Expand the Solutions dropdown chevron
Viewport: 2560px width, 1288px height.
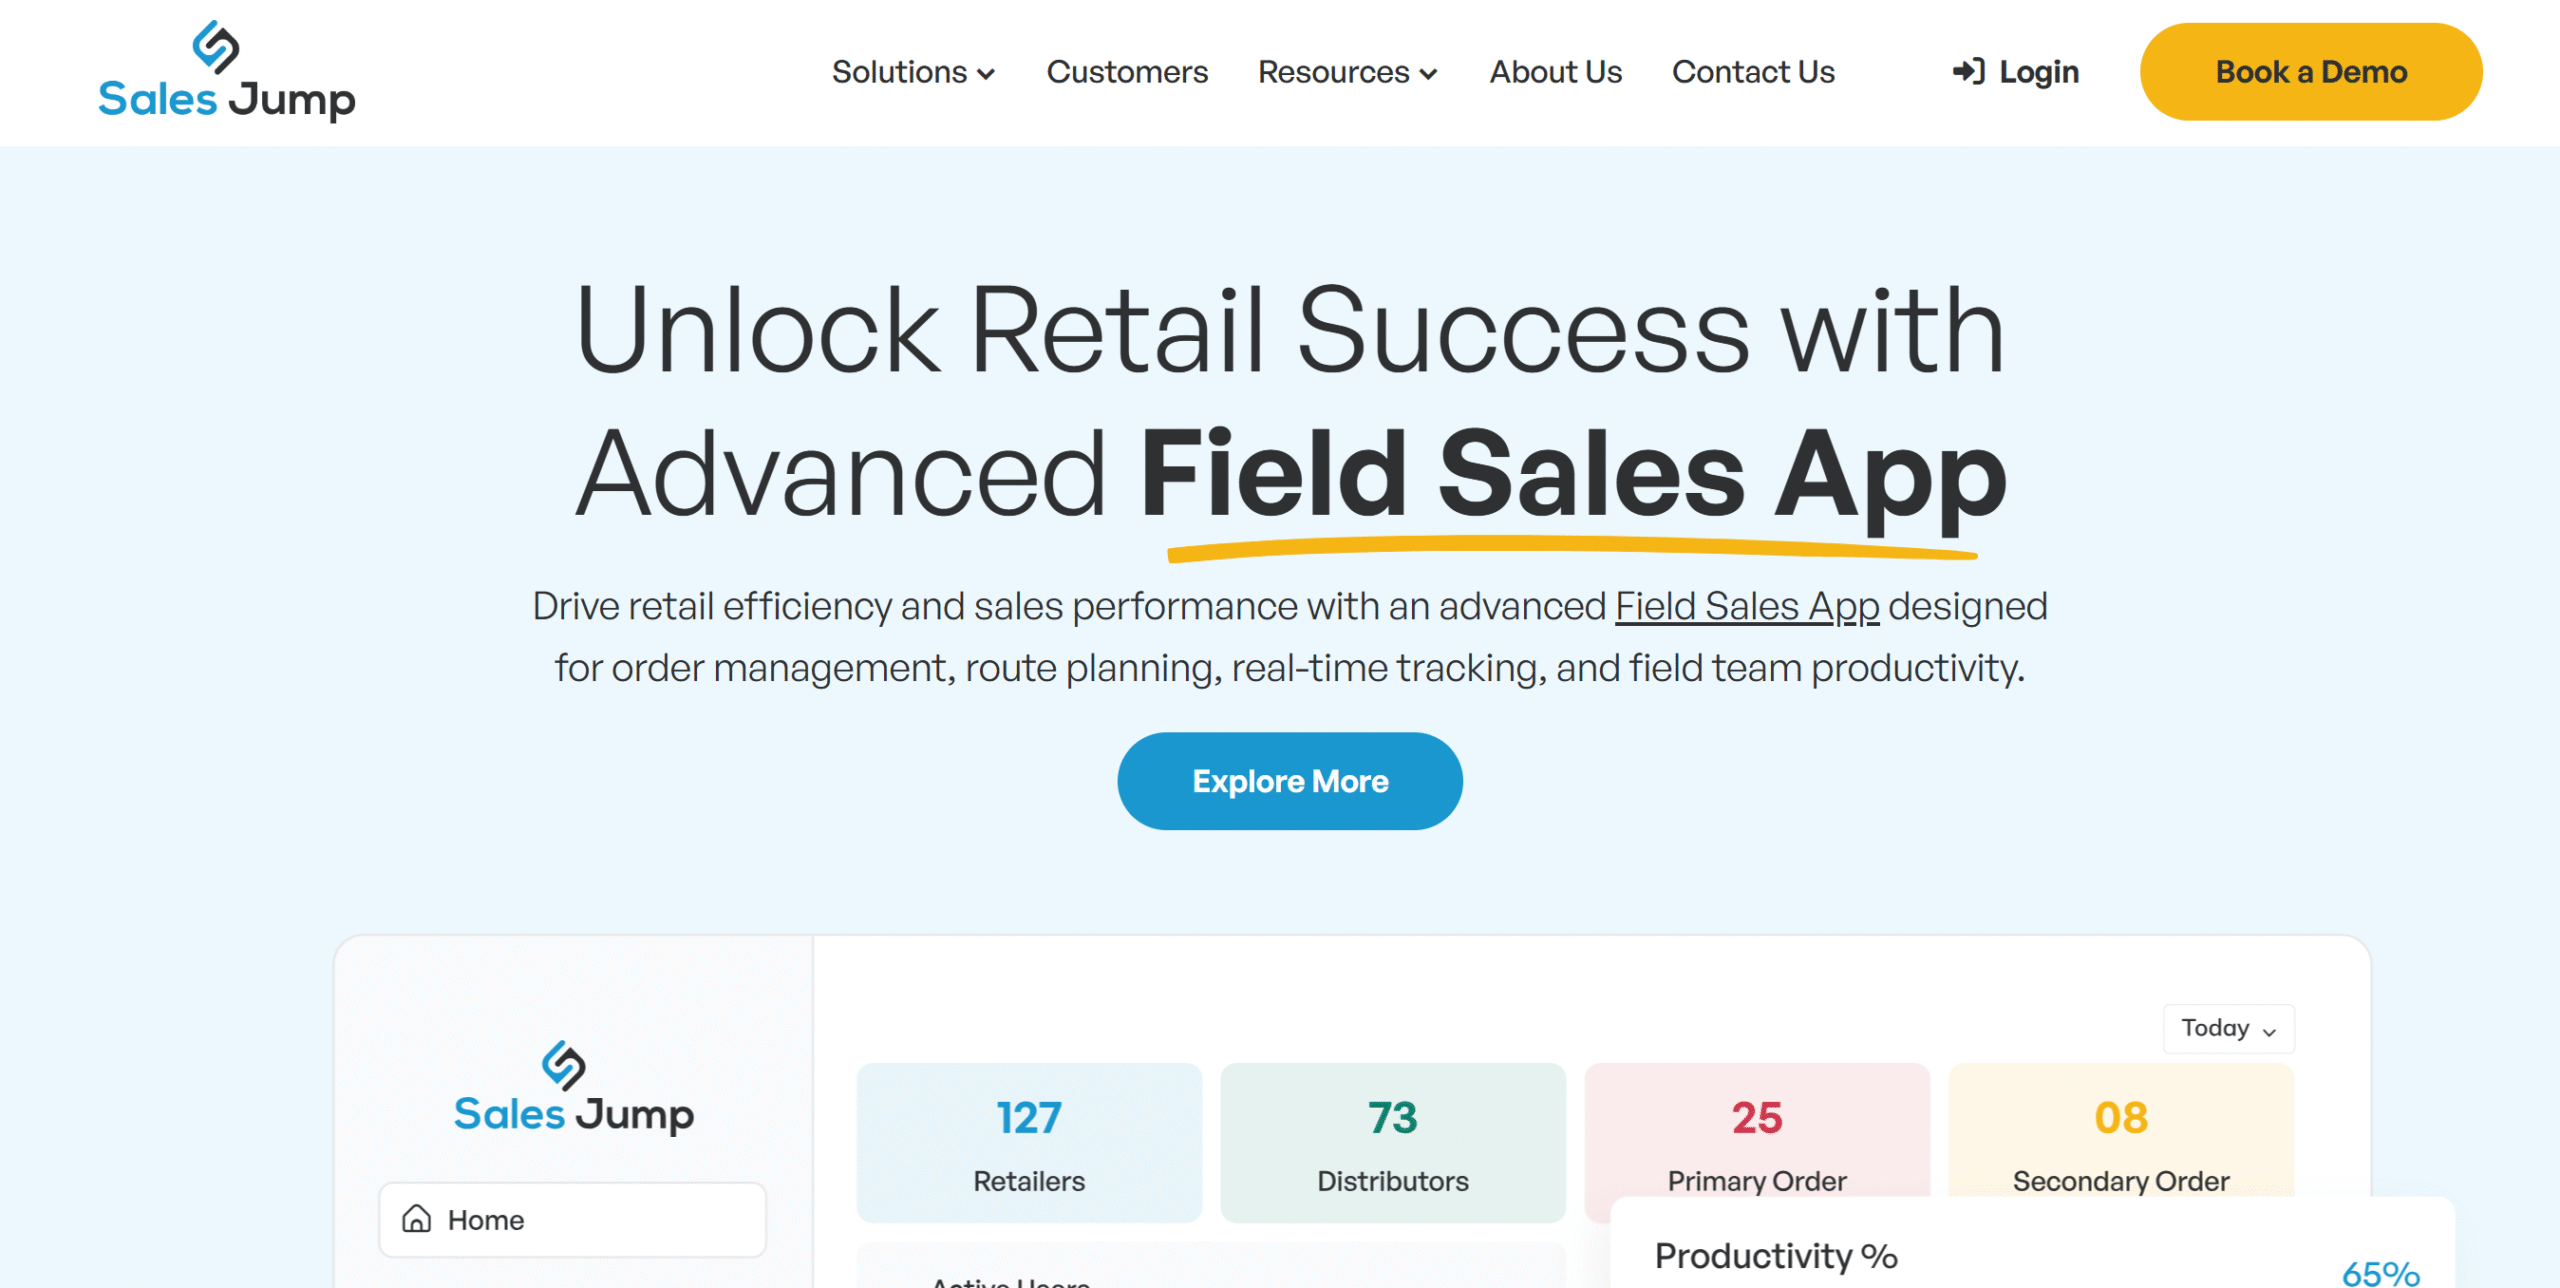(986, 74)
